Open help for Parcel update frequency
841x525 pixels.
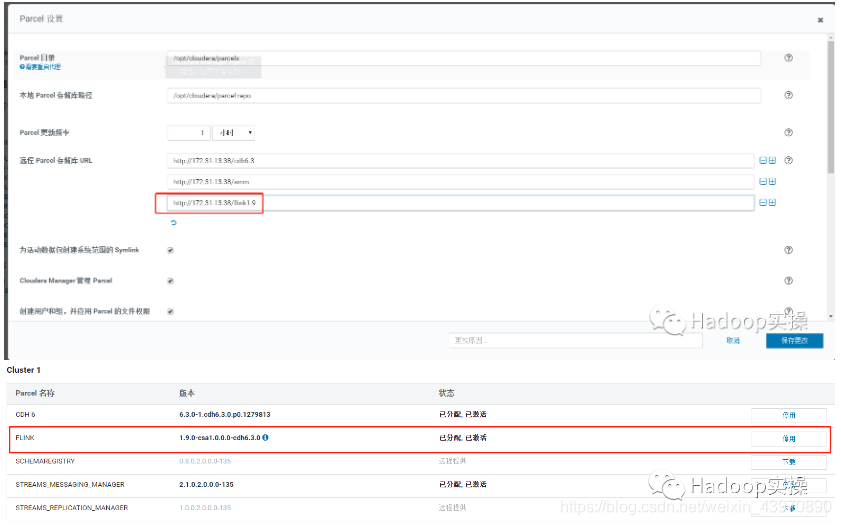coord(788,132)
